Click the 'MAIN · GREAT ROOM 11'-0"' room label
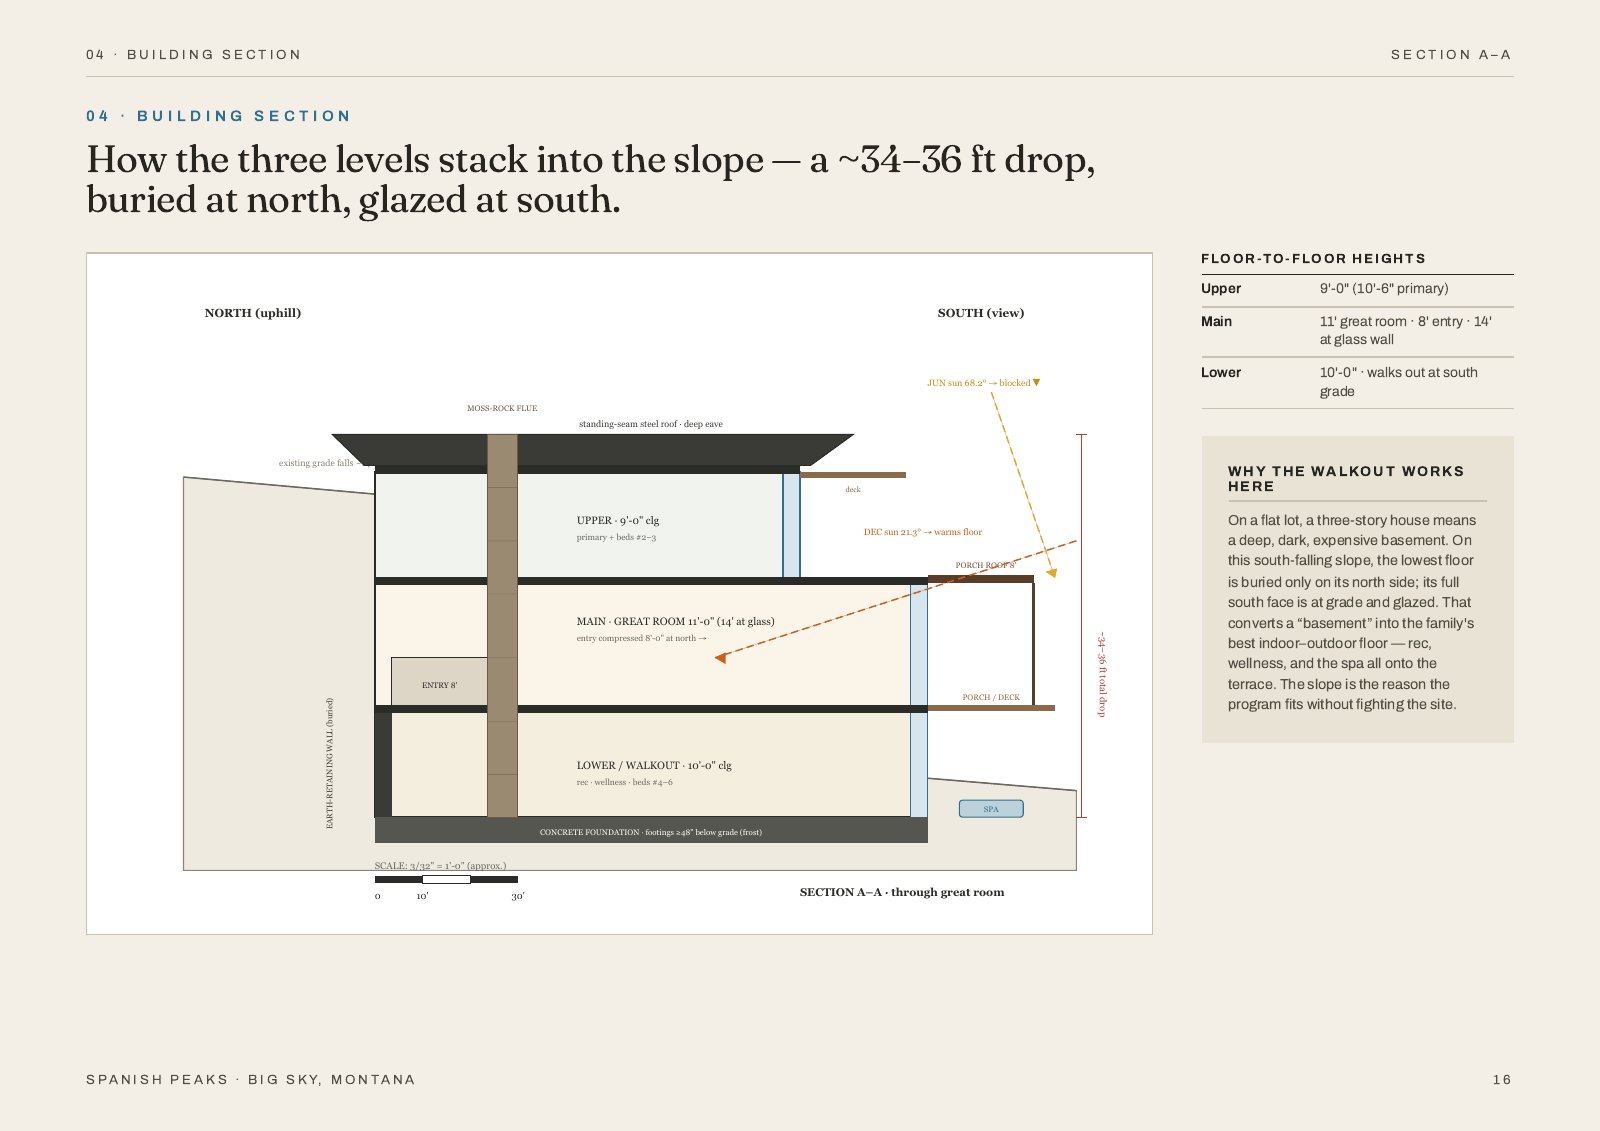 675,621
